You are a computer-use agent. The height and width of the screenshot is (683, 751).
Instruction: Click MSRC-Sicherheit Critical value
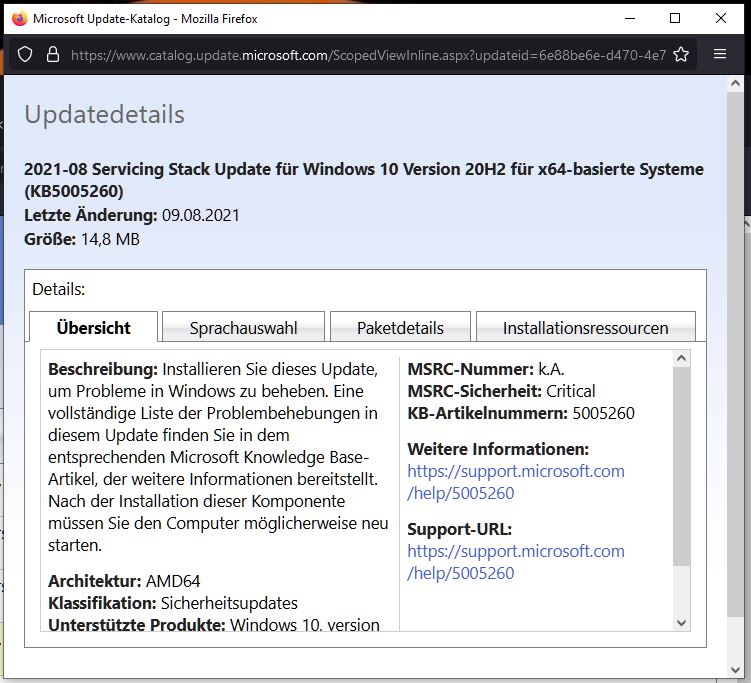pyautogui.click(x=570, y=391)
